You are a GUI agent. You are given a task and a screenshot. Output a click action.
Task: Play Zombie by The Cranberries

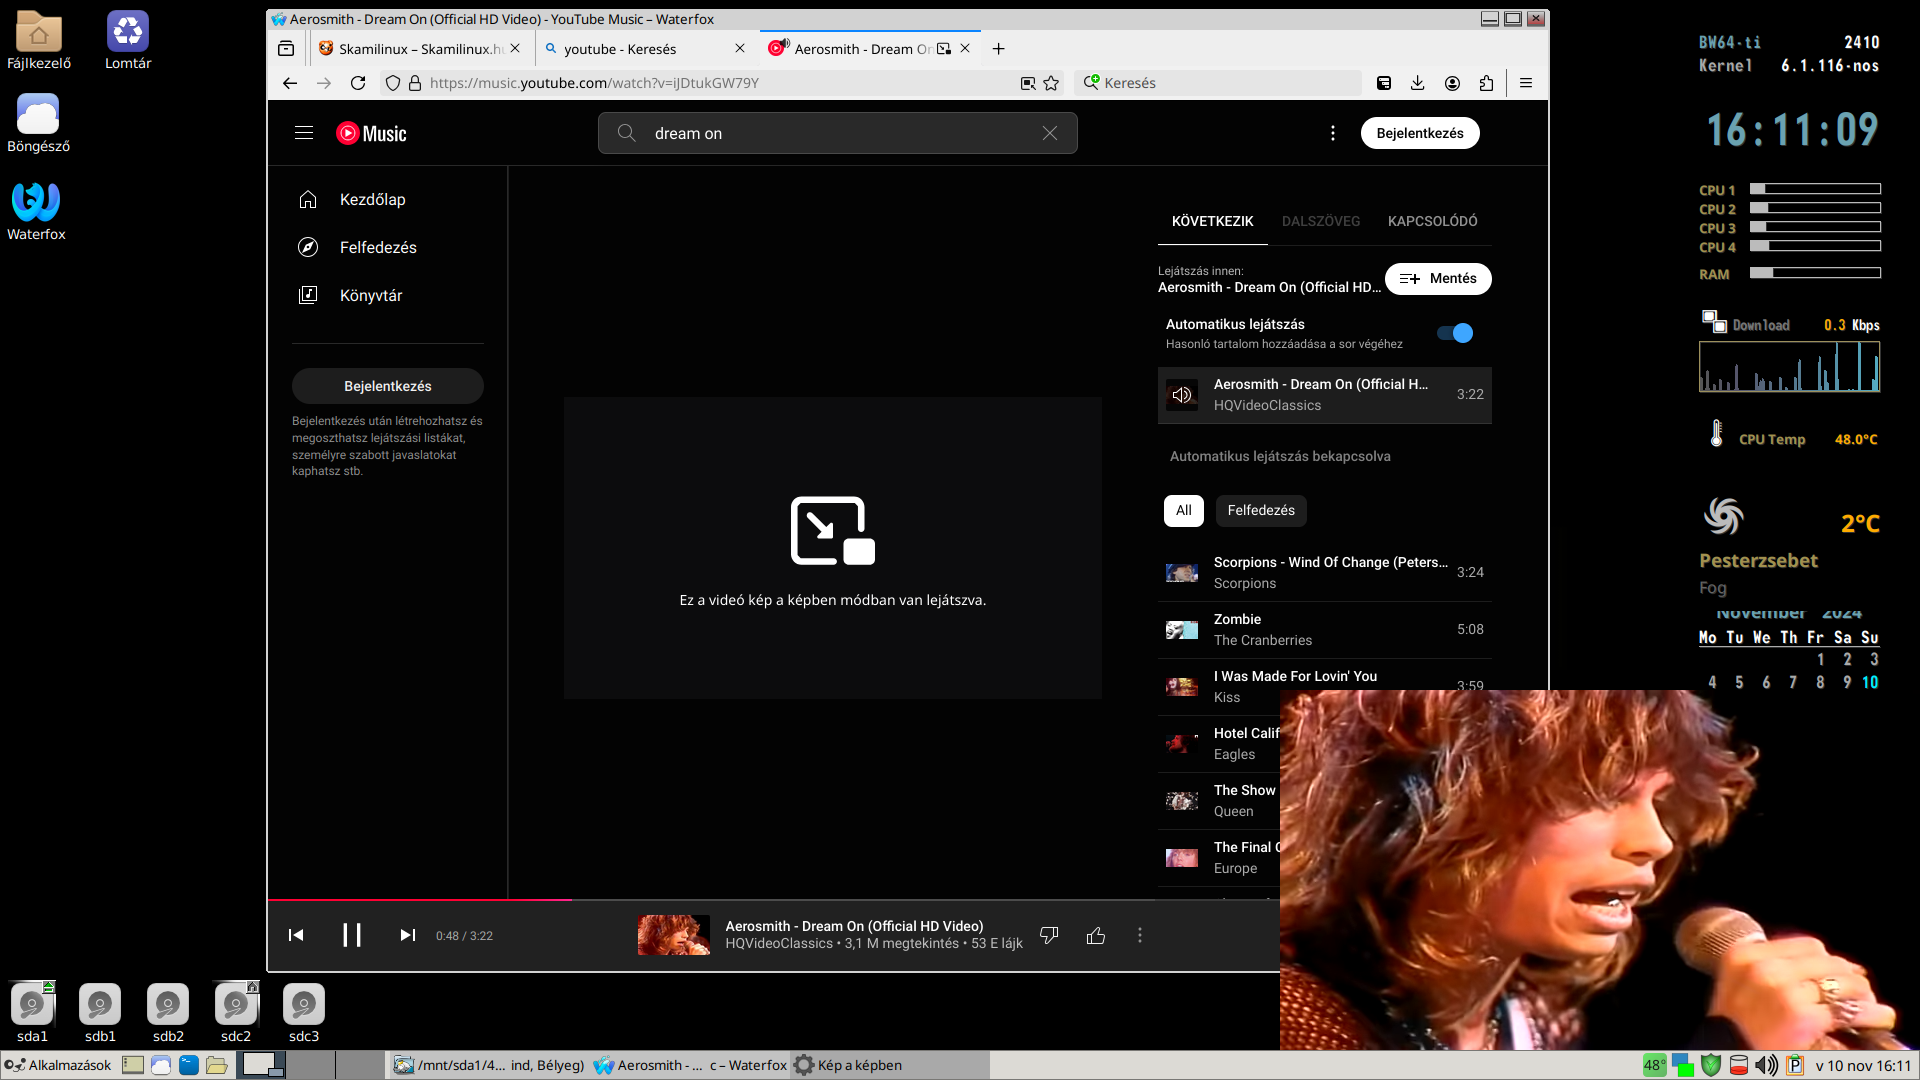pyautogui.click(x=1324, y=629)
